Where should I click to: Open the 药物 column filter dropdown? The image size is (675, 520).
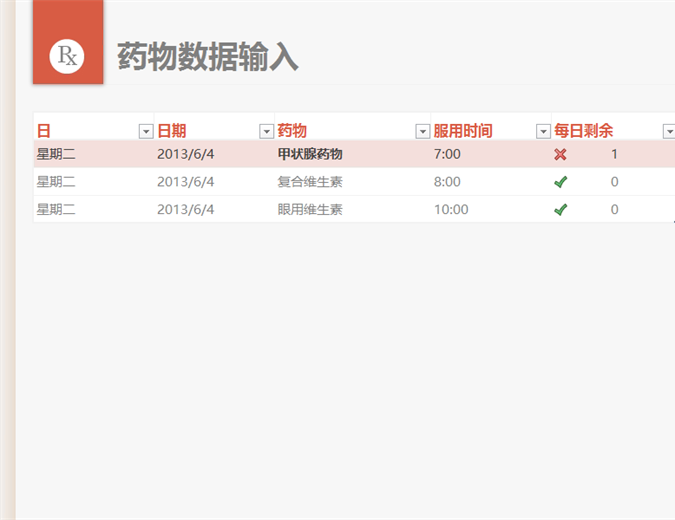pos(423,131)
